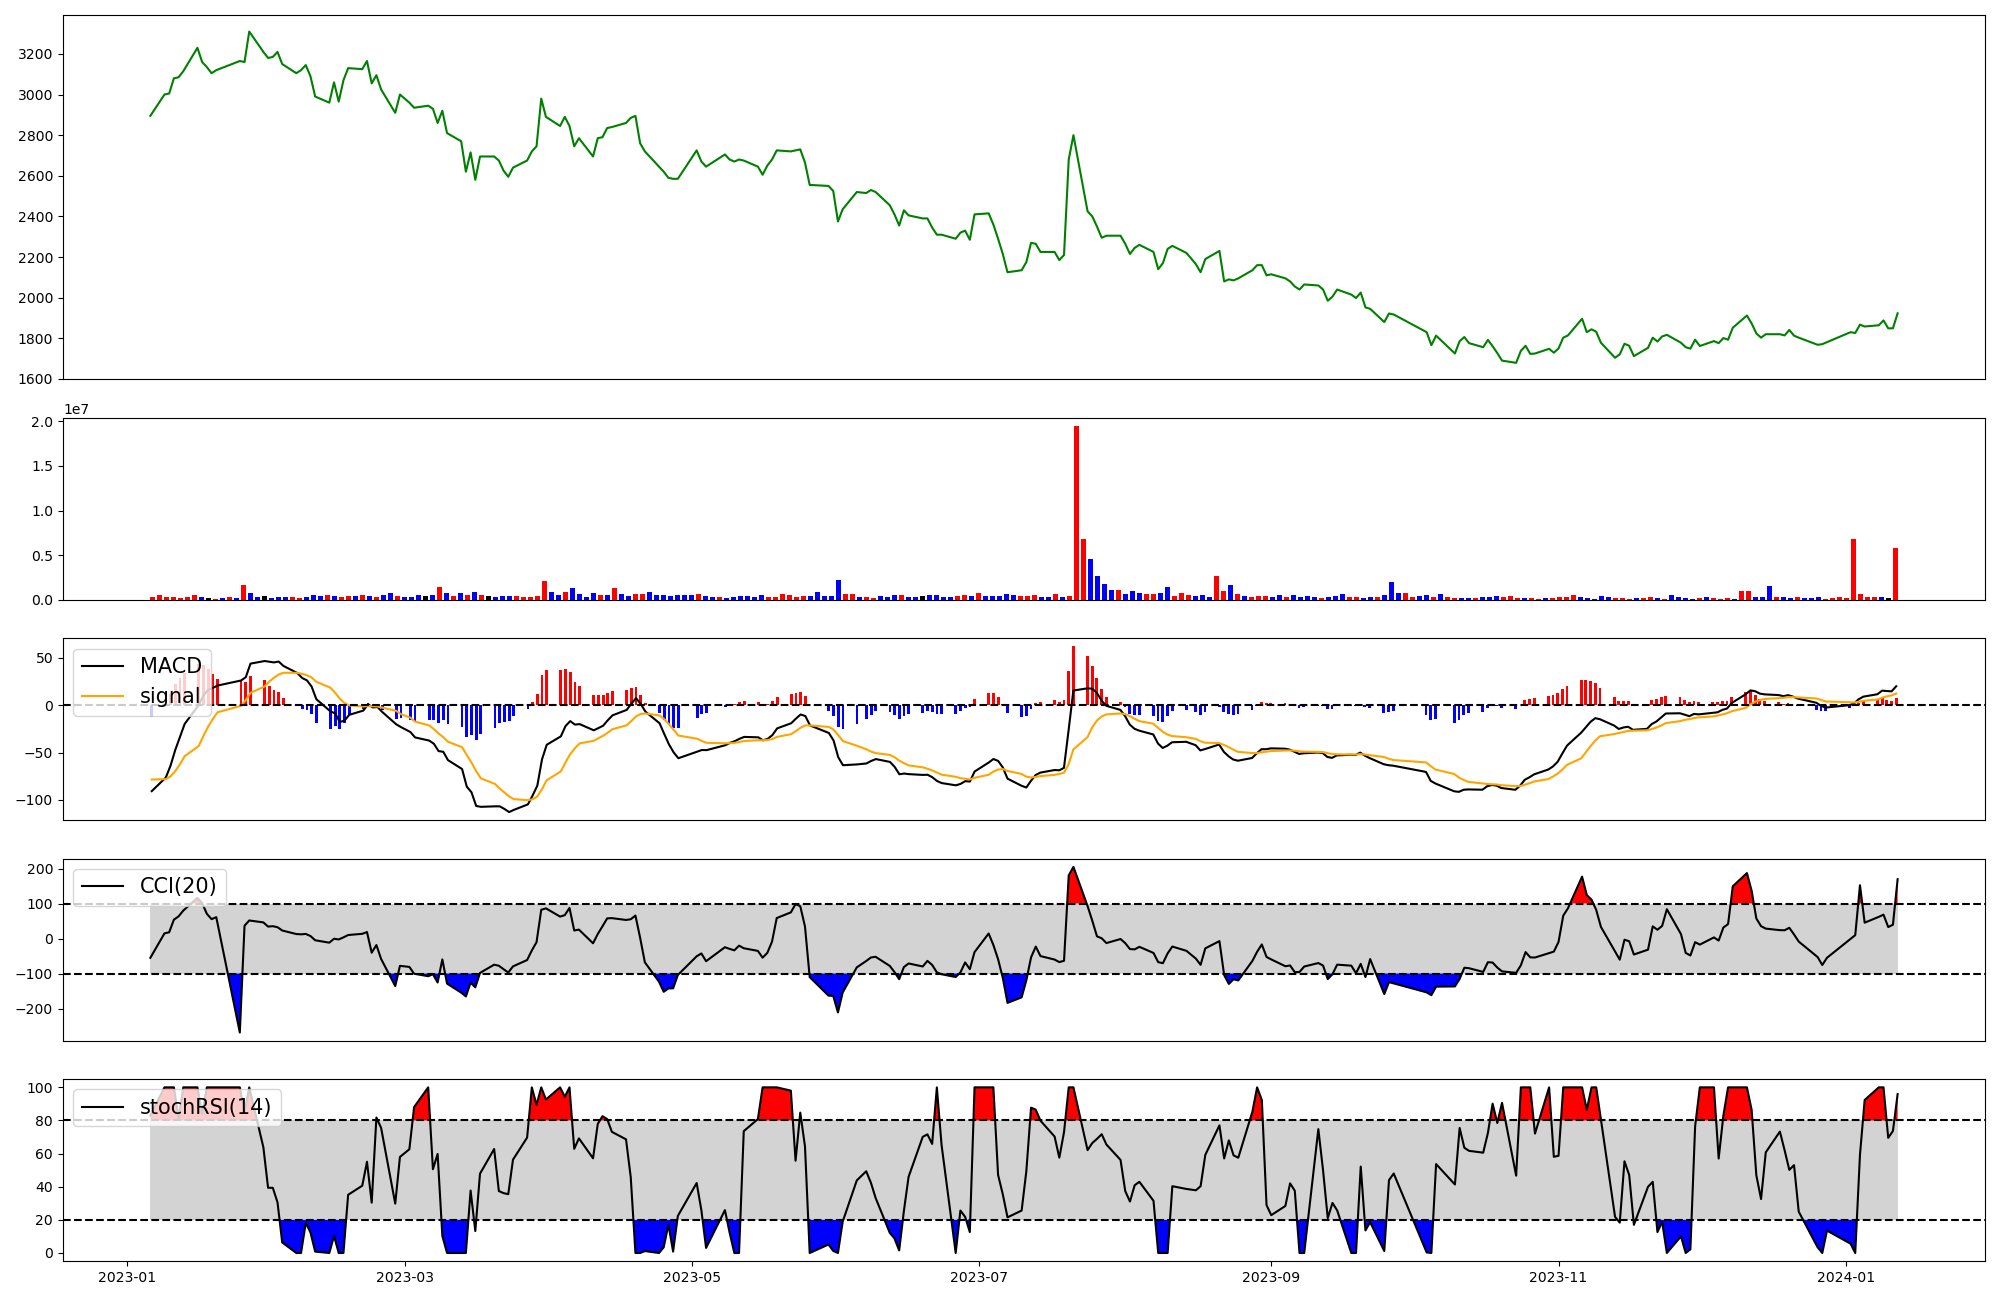Click the orange line swatch beside signal
This screenshot has width=2000, height=1300.
(x=103, y=696)
